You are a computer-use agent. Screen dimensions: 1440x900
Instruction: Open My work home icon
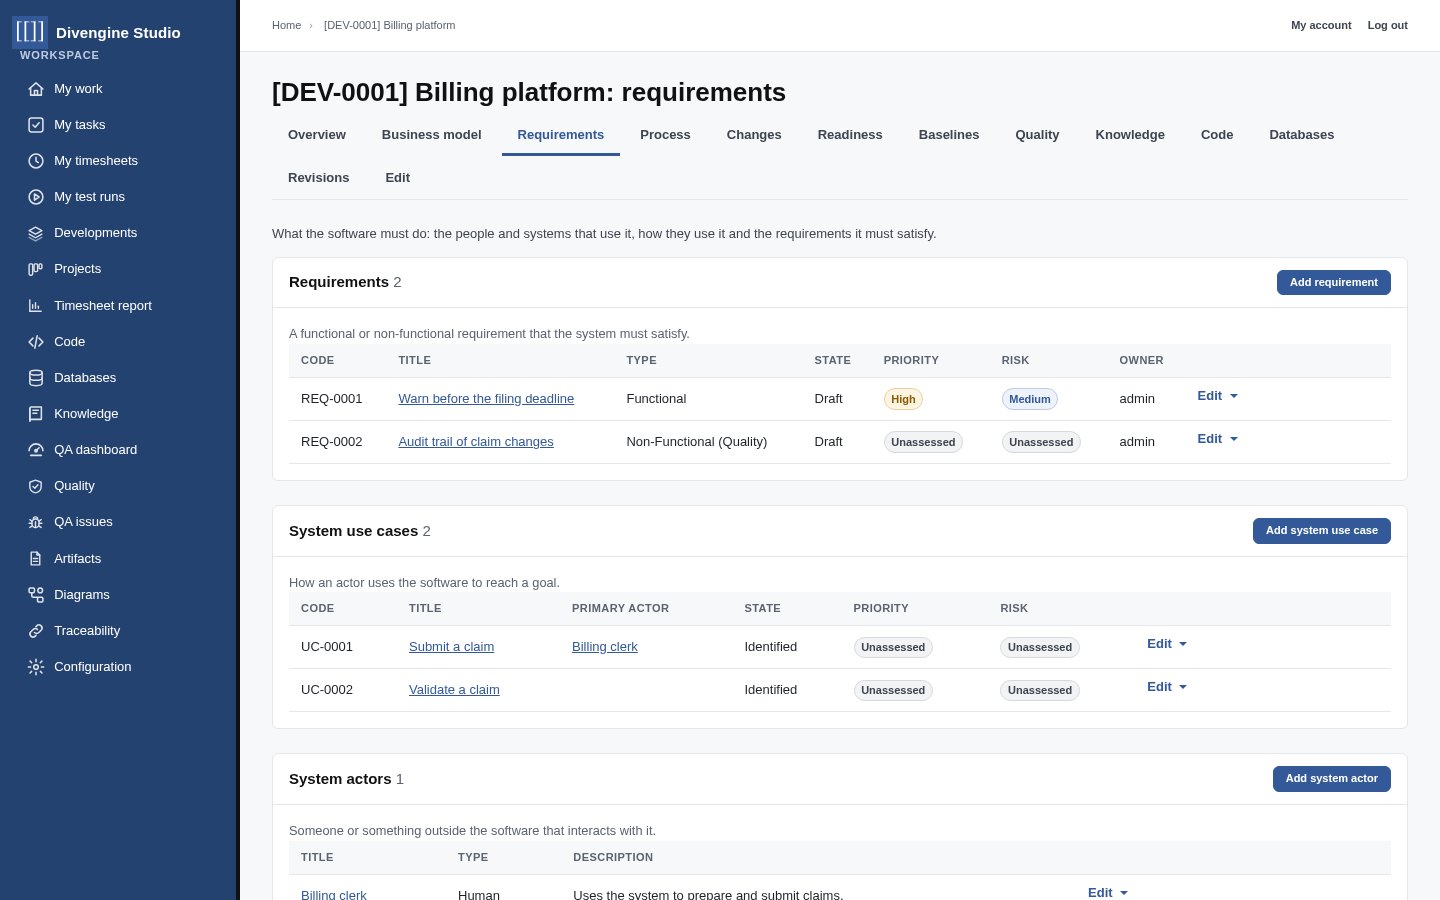tap(36, 89)
